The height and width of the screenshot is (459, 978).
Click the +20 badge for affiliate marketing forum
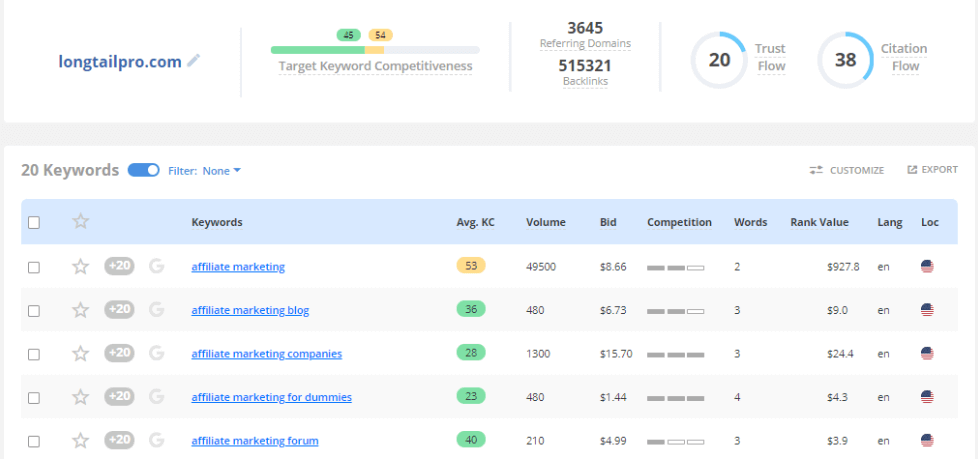point(119,440)
